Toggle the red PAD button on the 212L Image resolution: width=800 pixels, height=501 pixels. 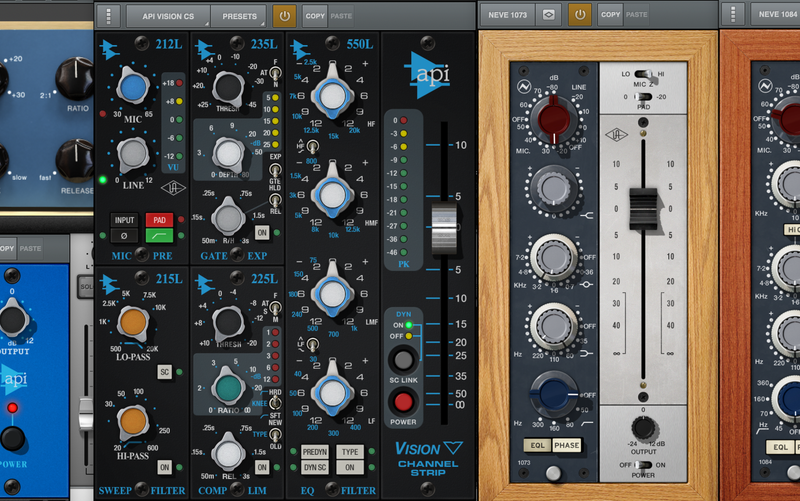tap(159, 220)
